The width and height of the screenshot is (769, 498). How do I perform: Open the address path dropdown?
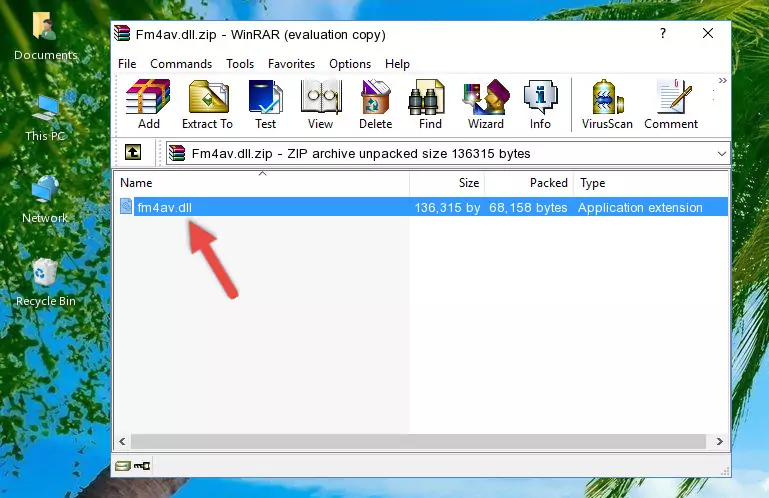pyautogui.click(x=721, y=154)
